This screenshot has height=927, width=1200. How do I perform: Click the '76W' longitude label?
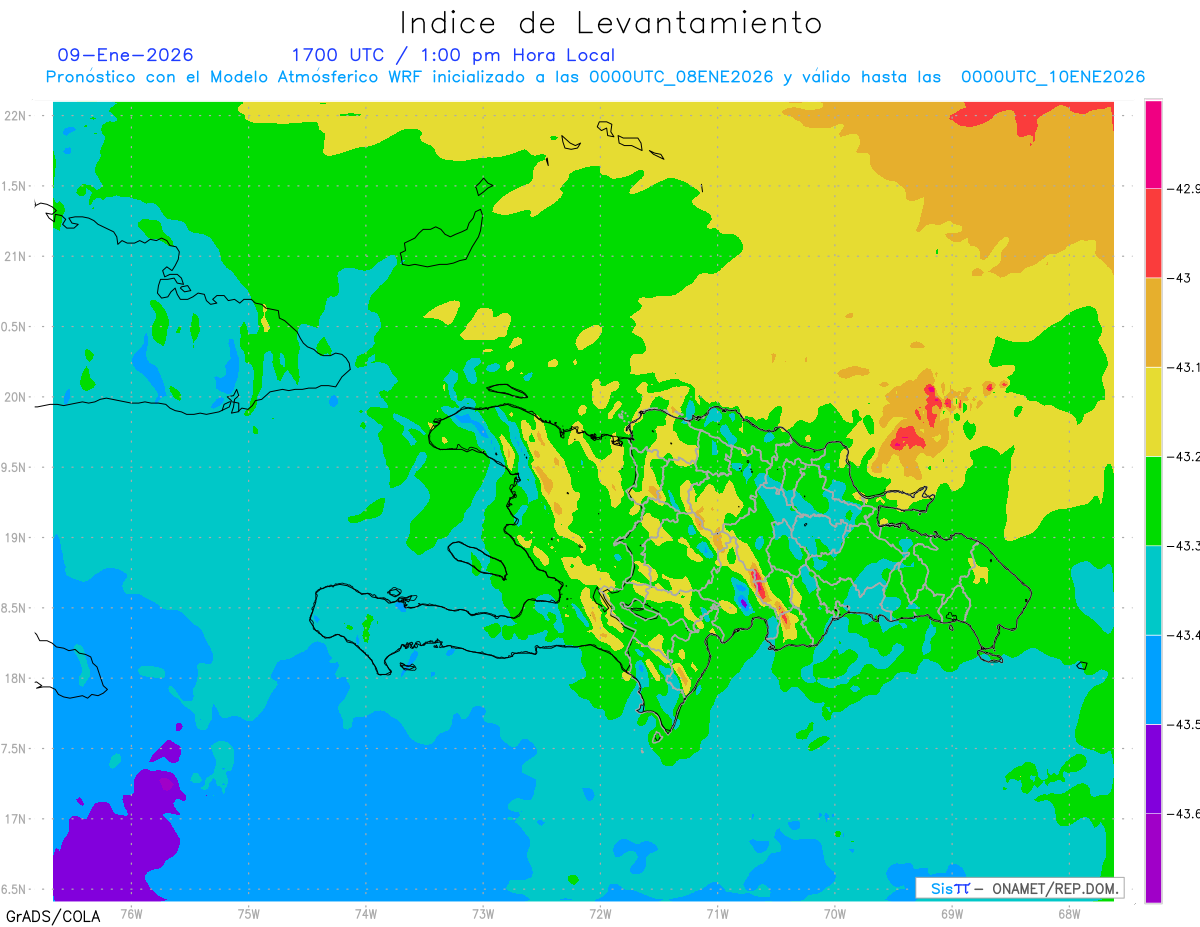[131, 914]
